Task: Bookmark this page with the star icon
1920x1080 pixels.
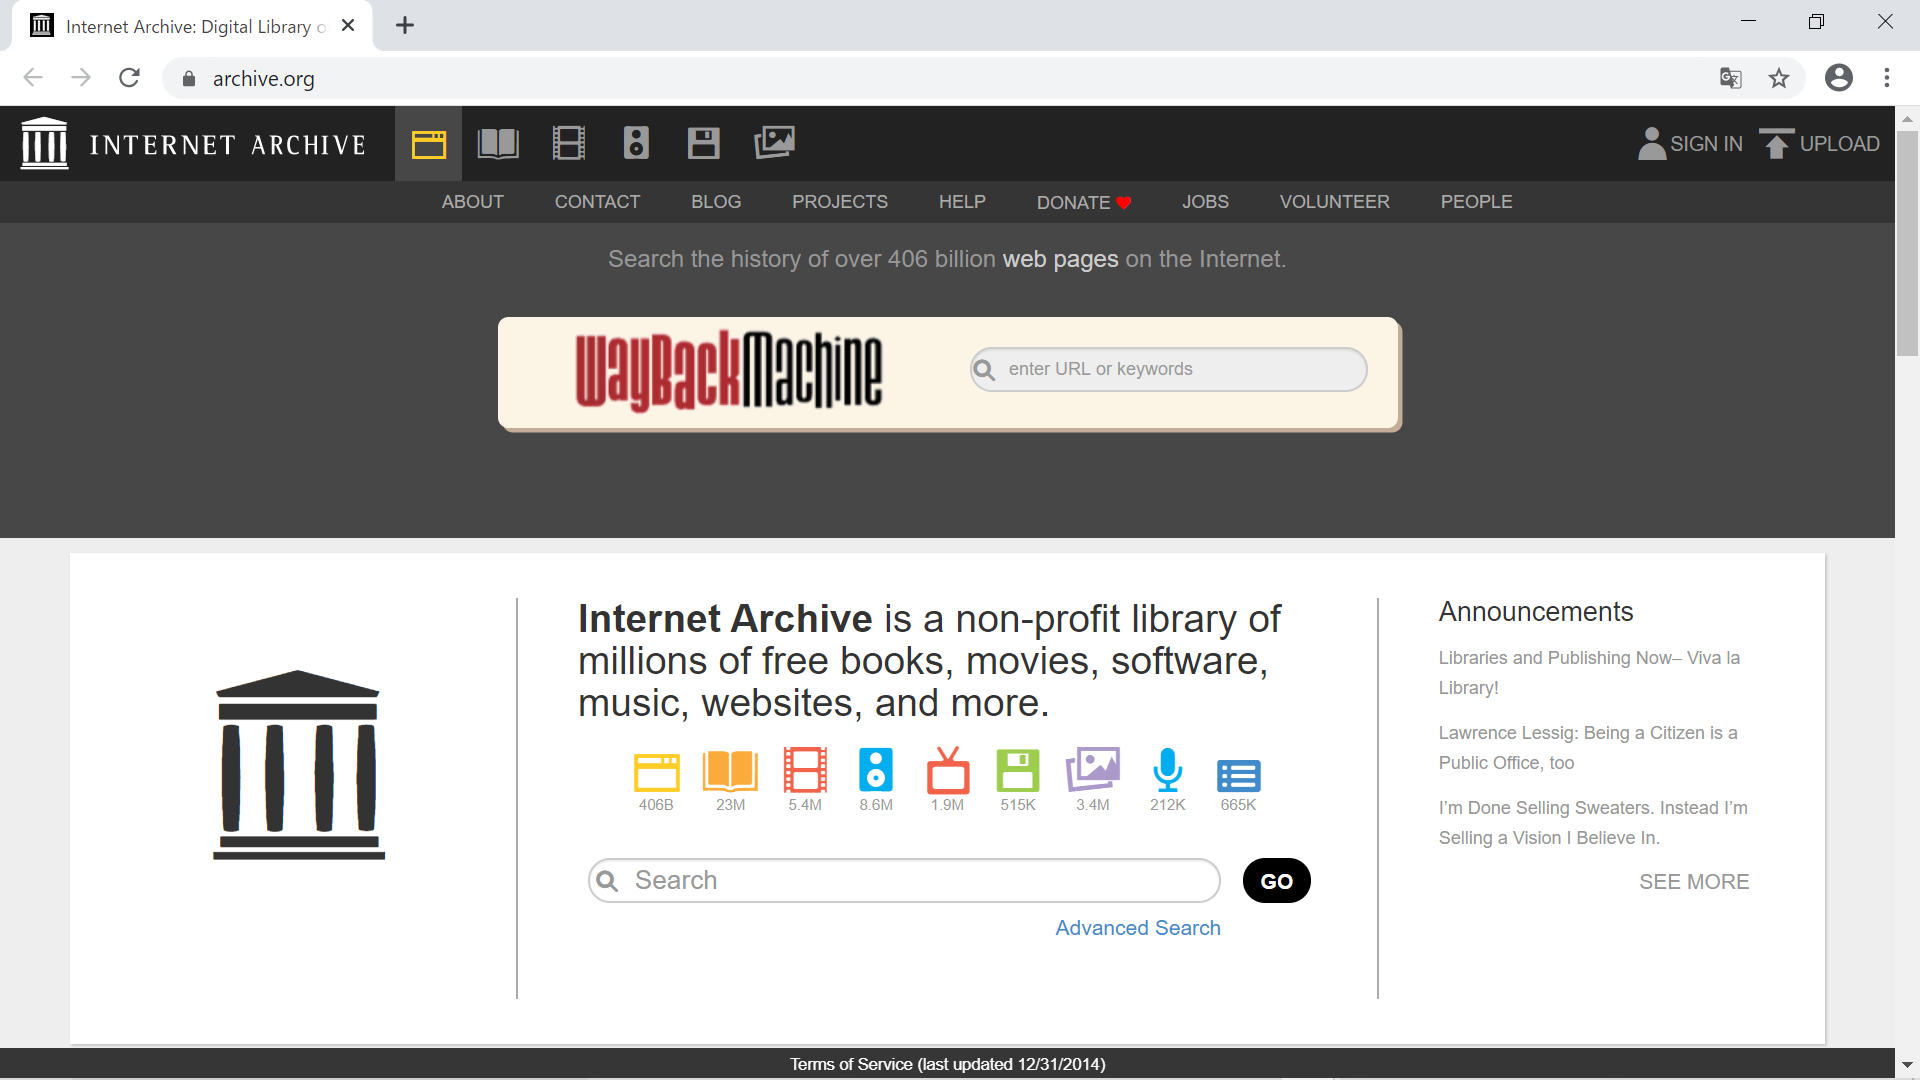Action: pos(1779,78)
